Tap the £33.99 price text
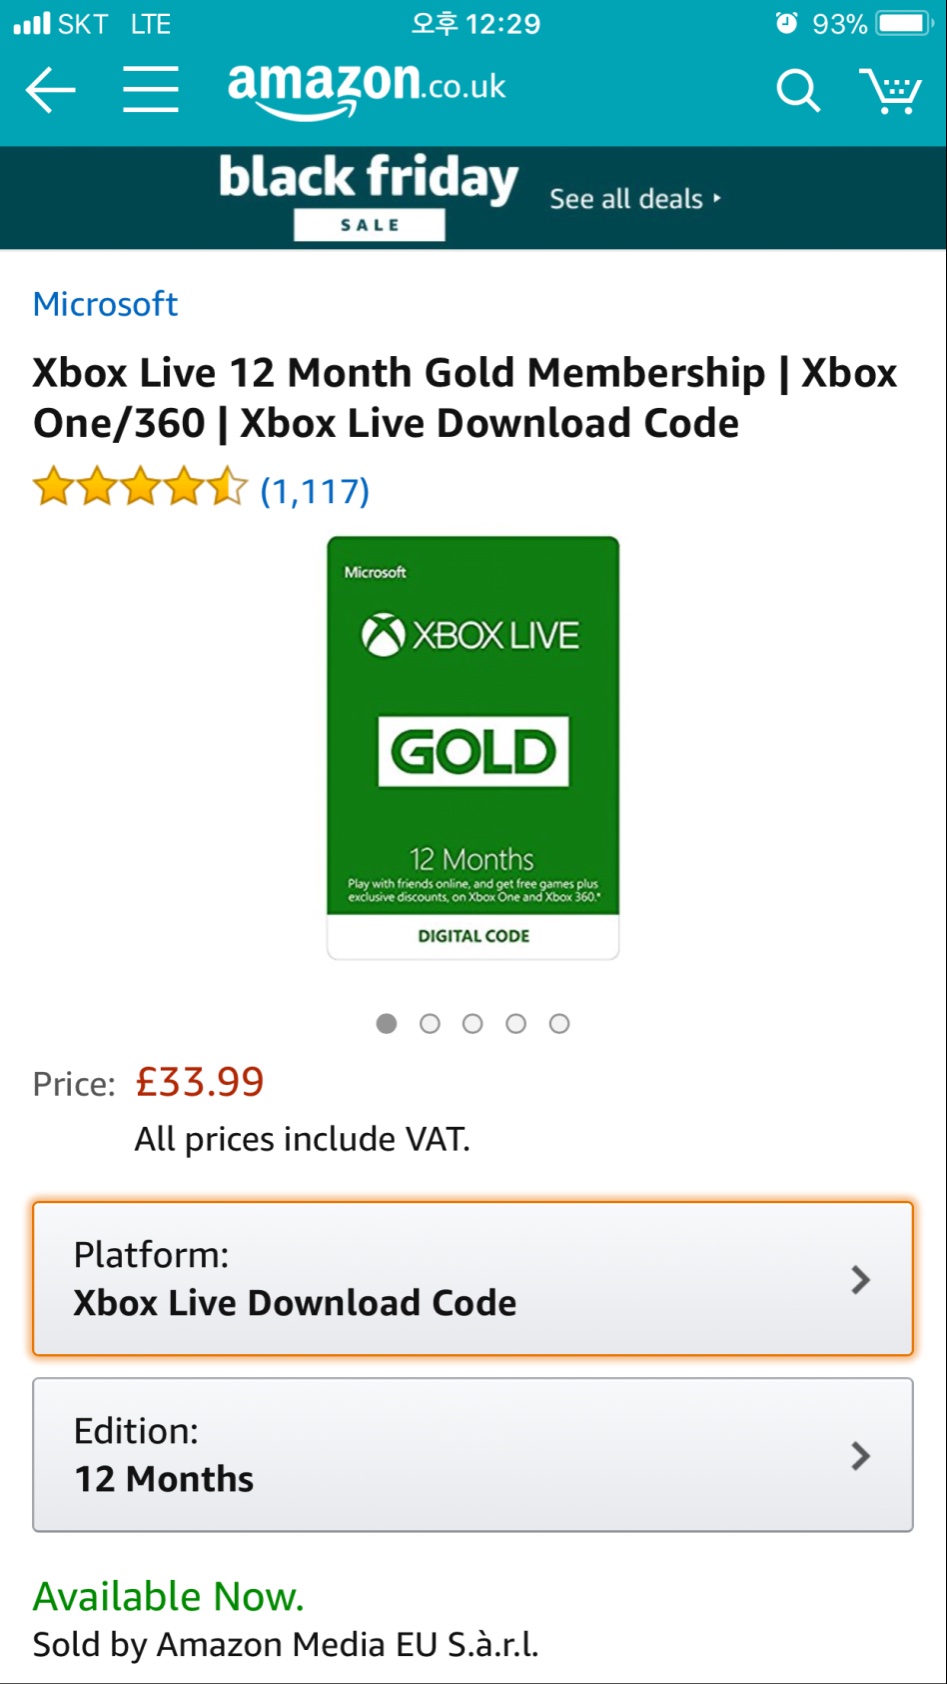 200,1082
